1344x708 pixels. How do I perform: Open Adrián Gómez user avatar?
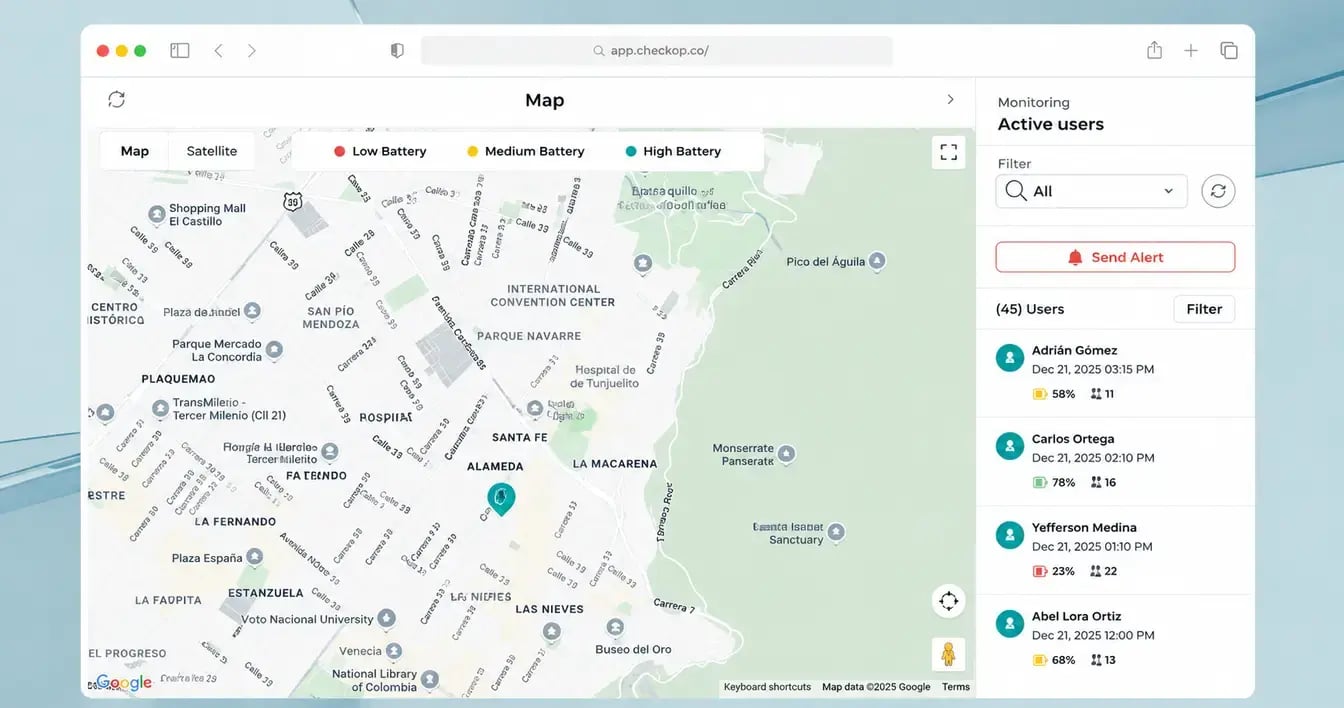pos(1010,357)
